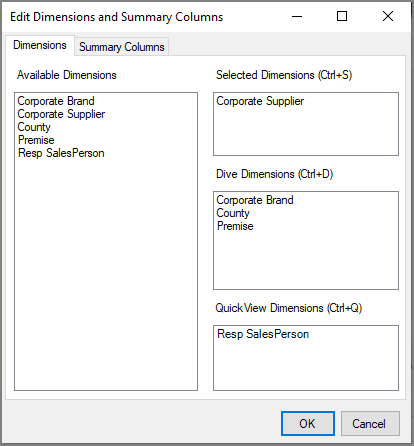Confirm changes with the OK button
Image resolution: width=414 pixels, height=446 pixels.
(x=307, y=423)
